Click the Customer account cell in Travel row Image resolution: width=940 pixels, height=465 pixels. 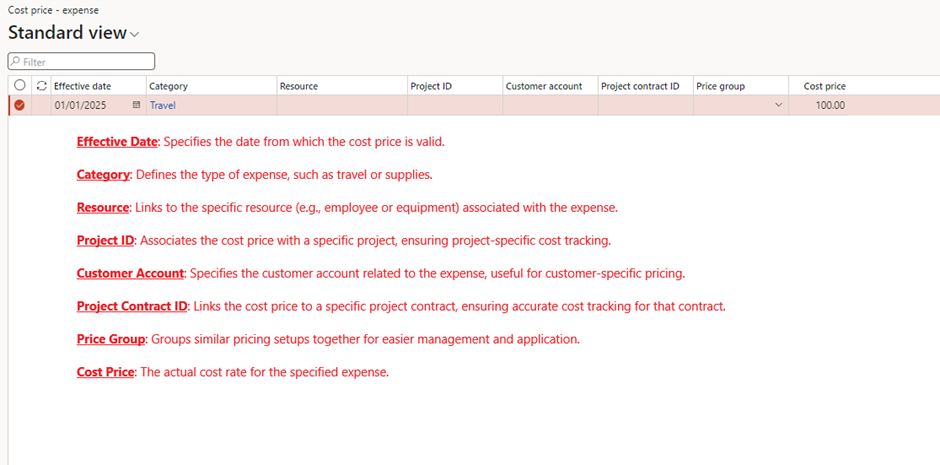tap(550, 105)
